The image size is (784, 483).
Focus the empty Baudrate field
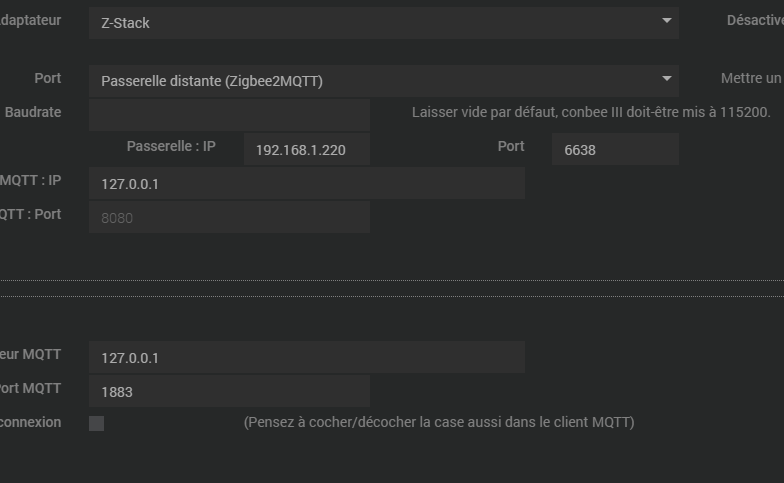(x=229, y=115)
